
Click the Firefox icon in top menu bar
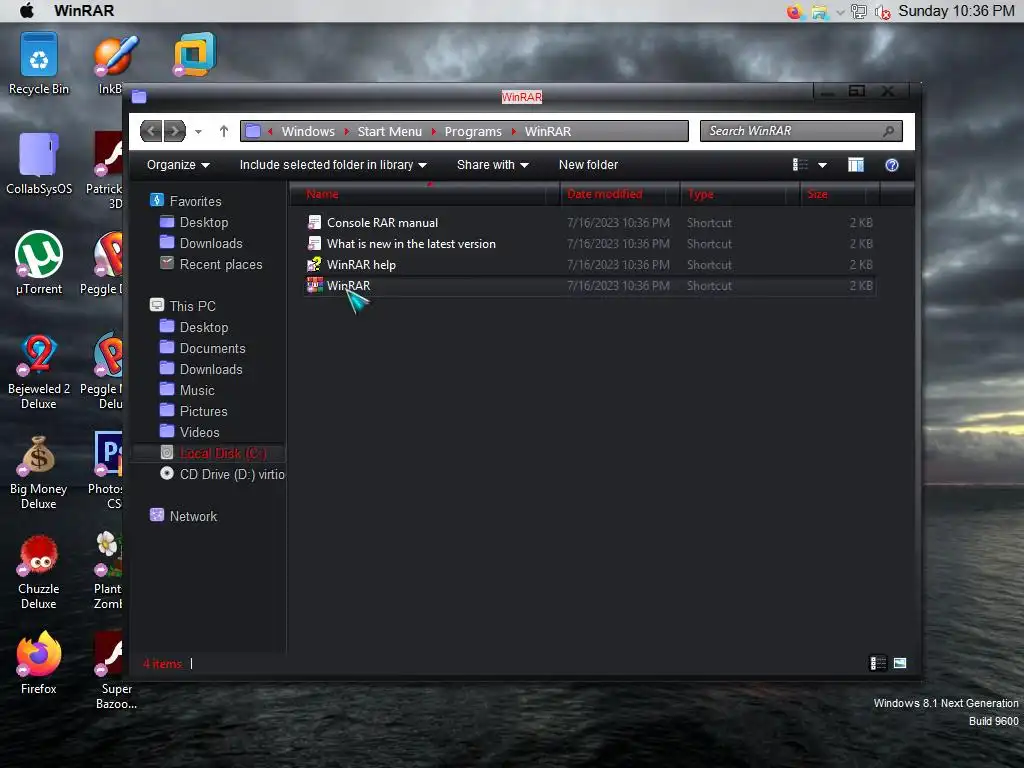coord(794,11)
